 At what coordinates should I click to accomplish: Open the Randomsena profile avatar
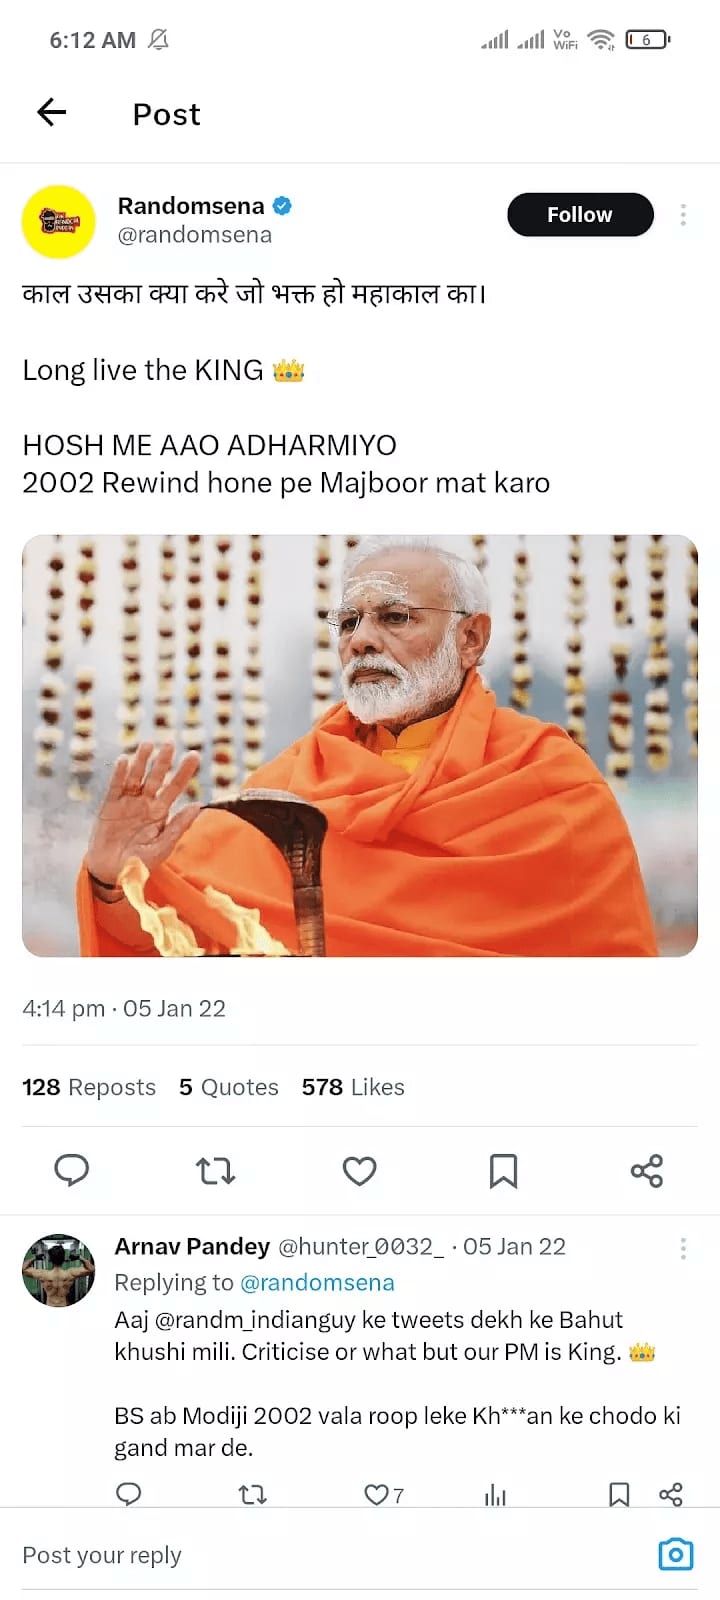click(58, 221)
